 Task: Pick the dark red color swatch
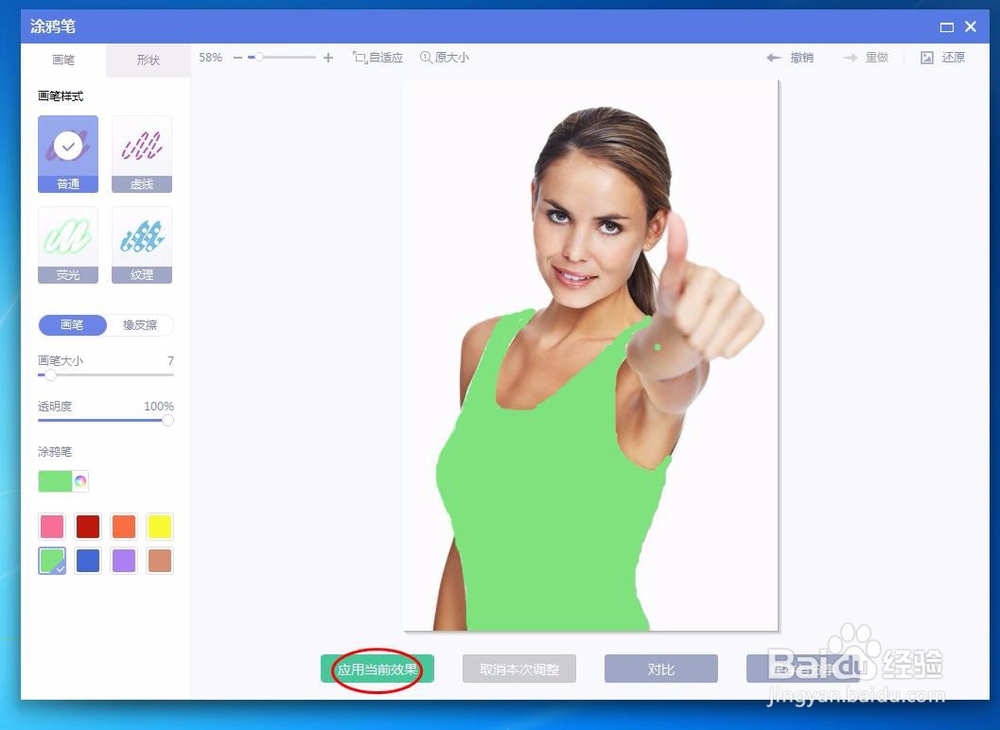click(x=88, y=527)
